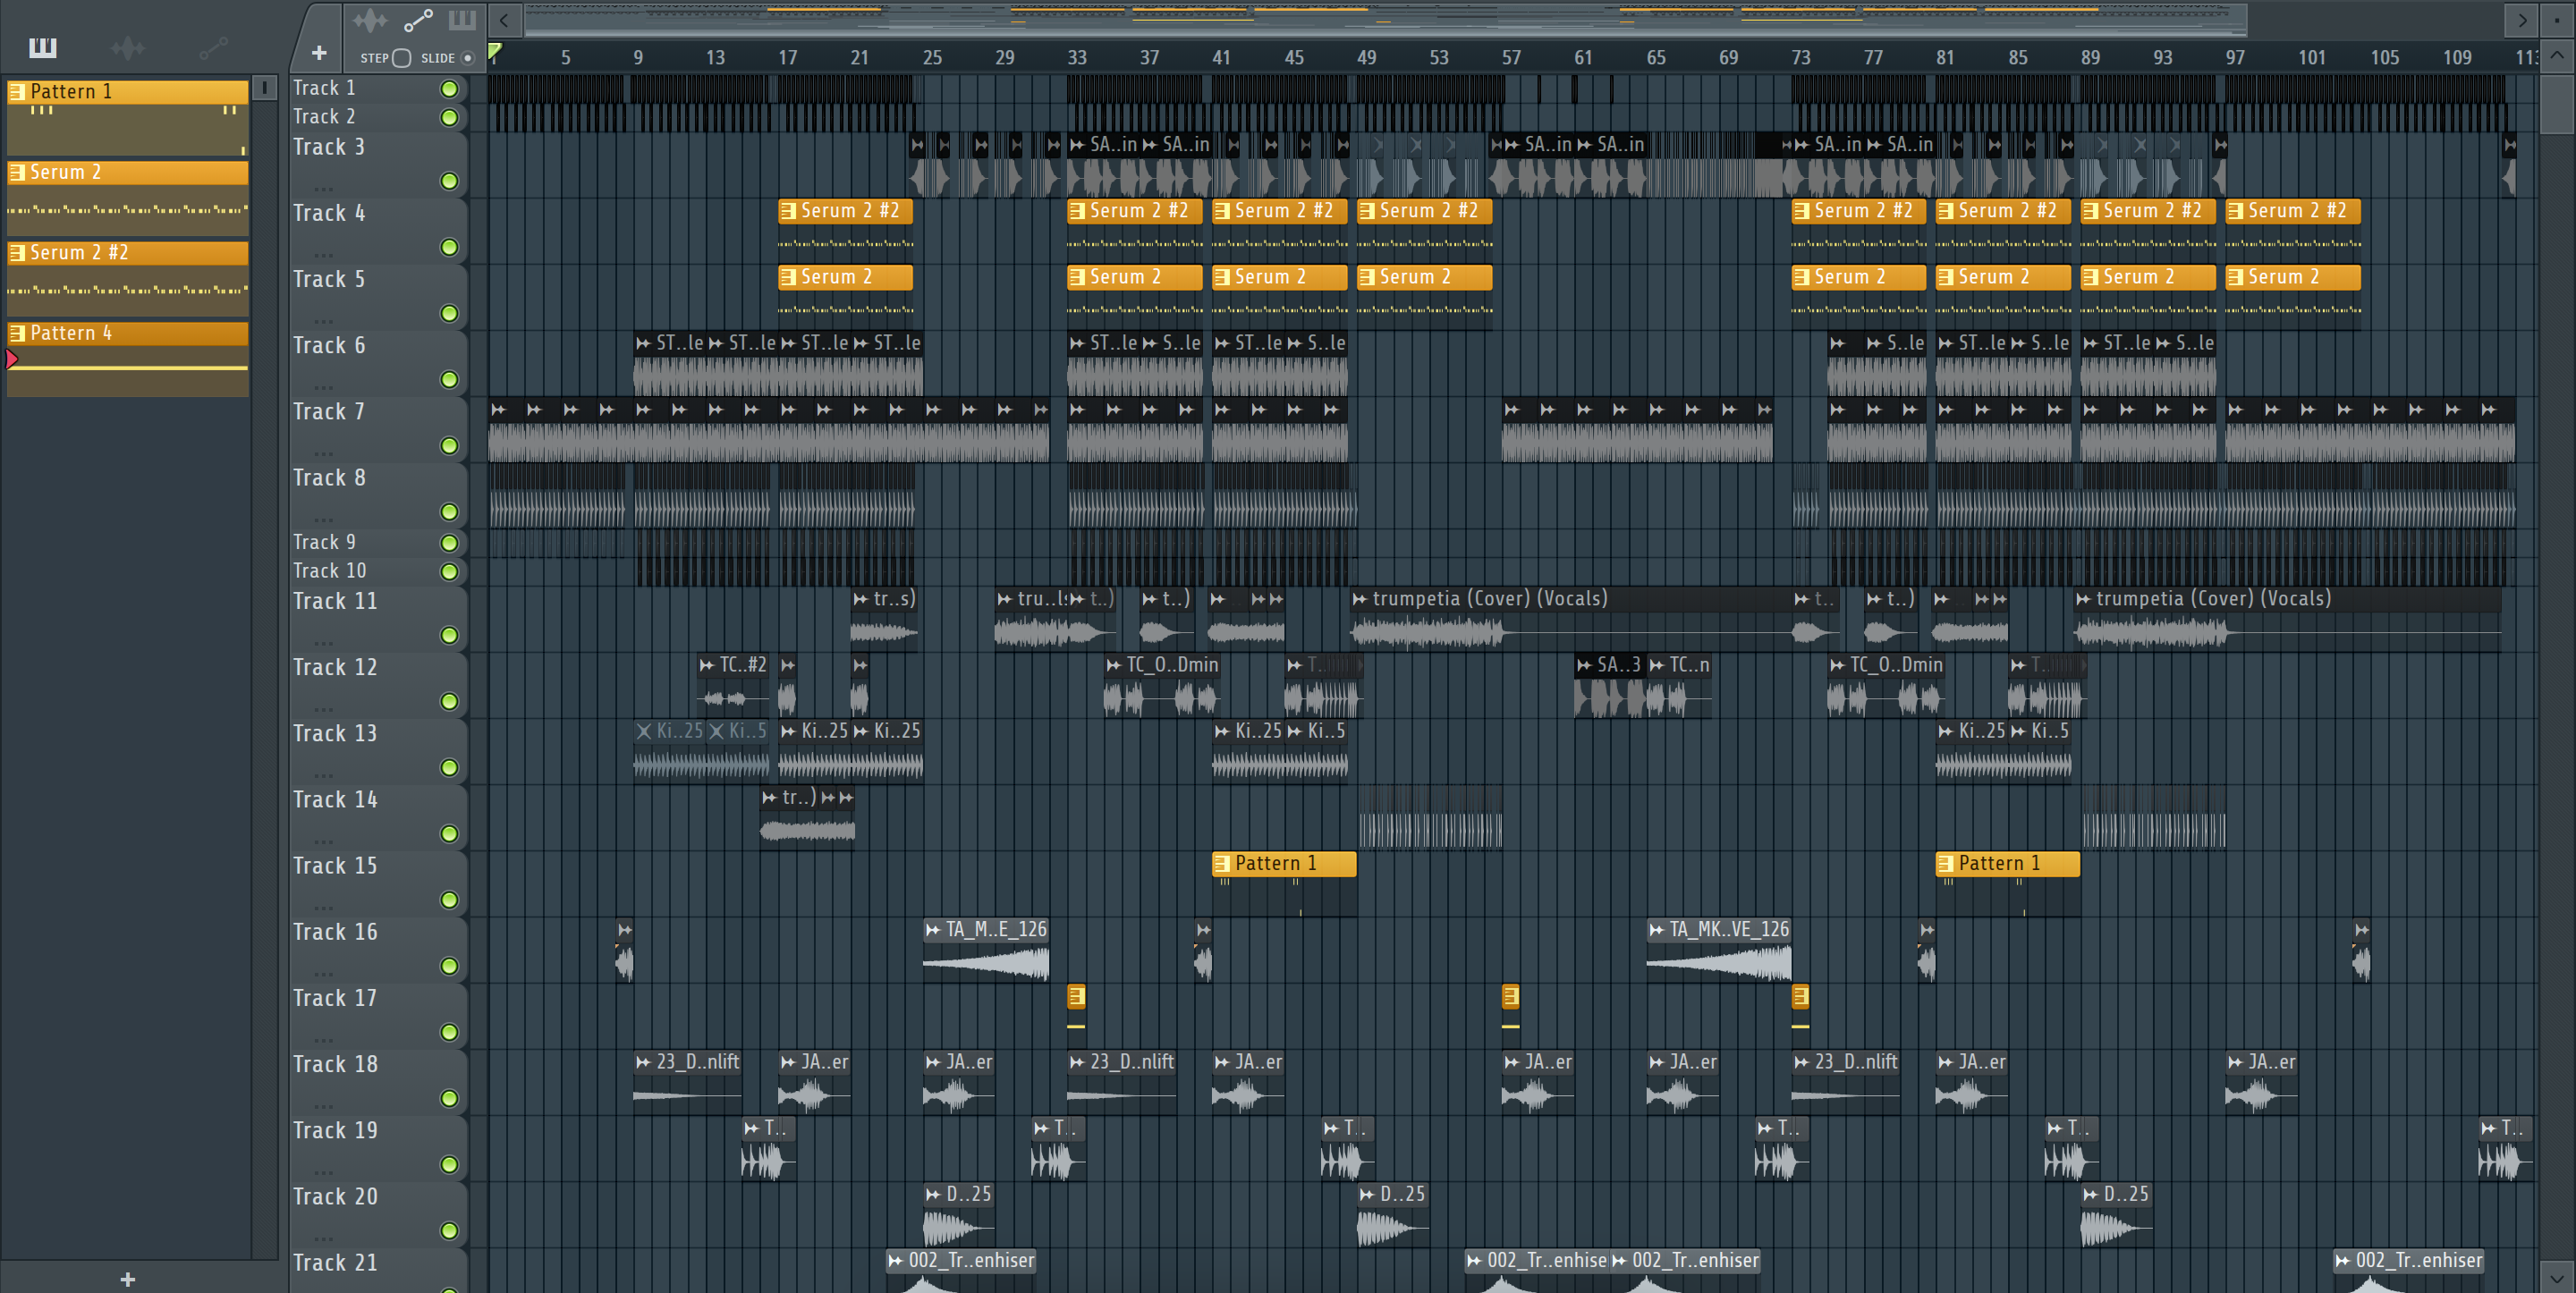Click the horizontal song overview scrollbar

1385,20
